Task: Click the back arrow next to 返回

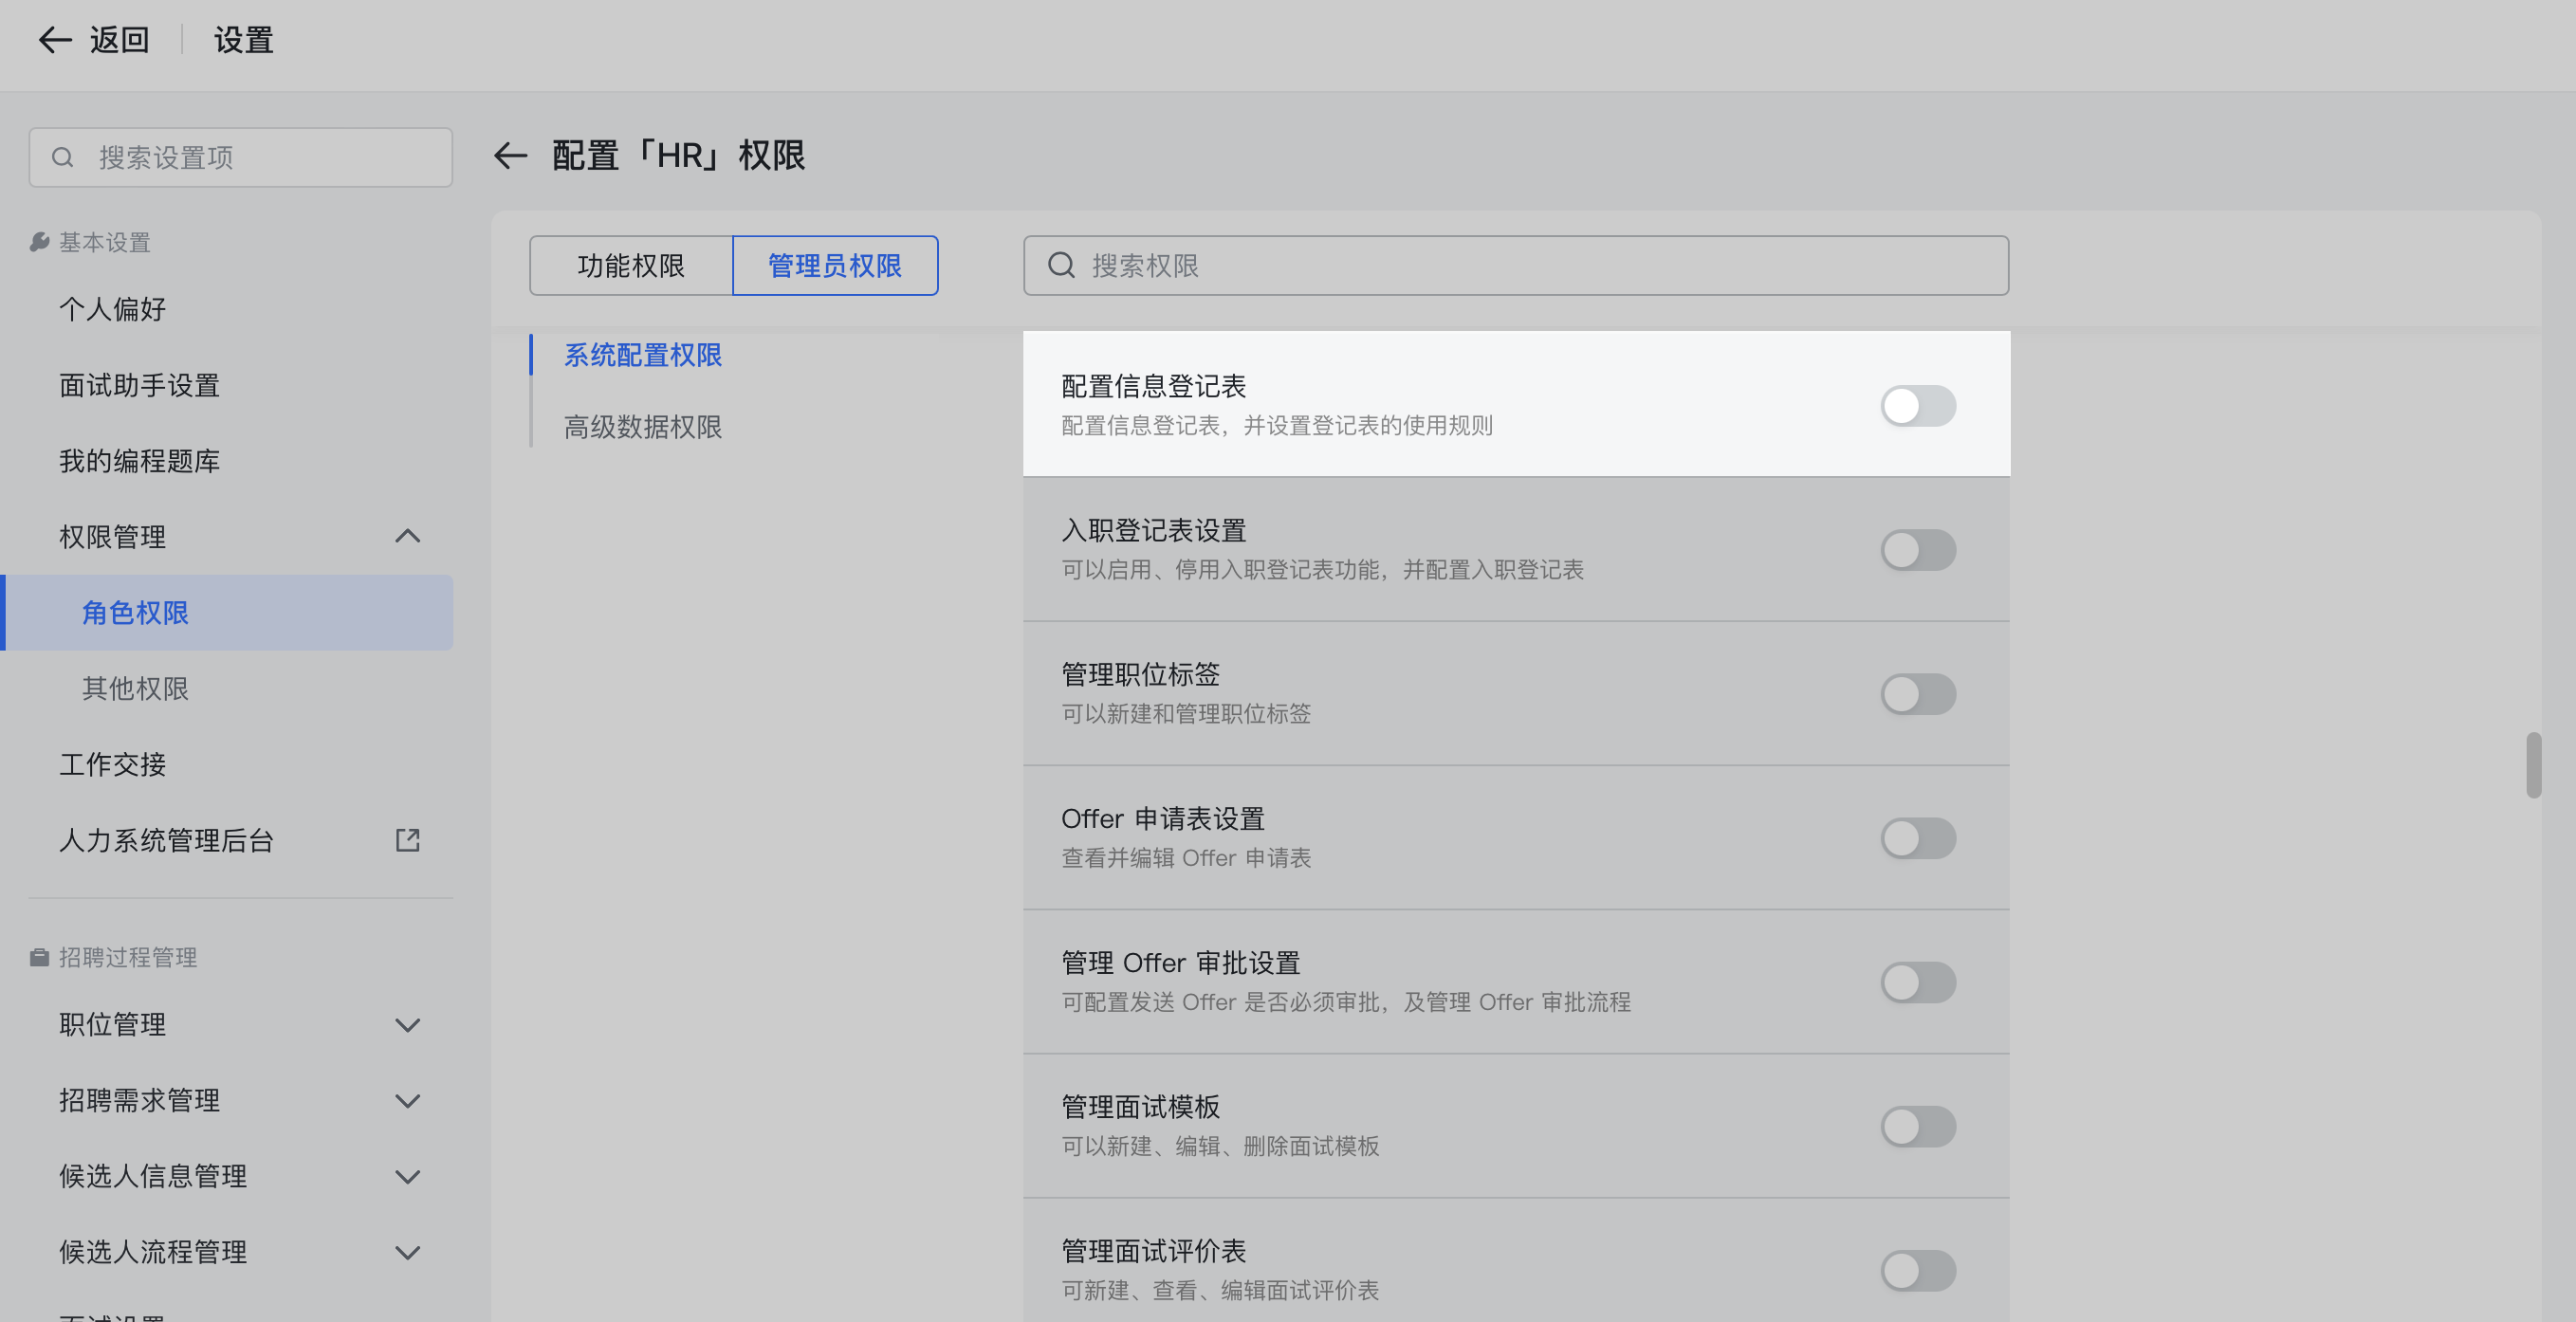Action: click(x=54, y=40)
